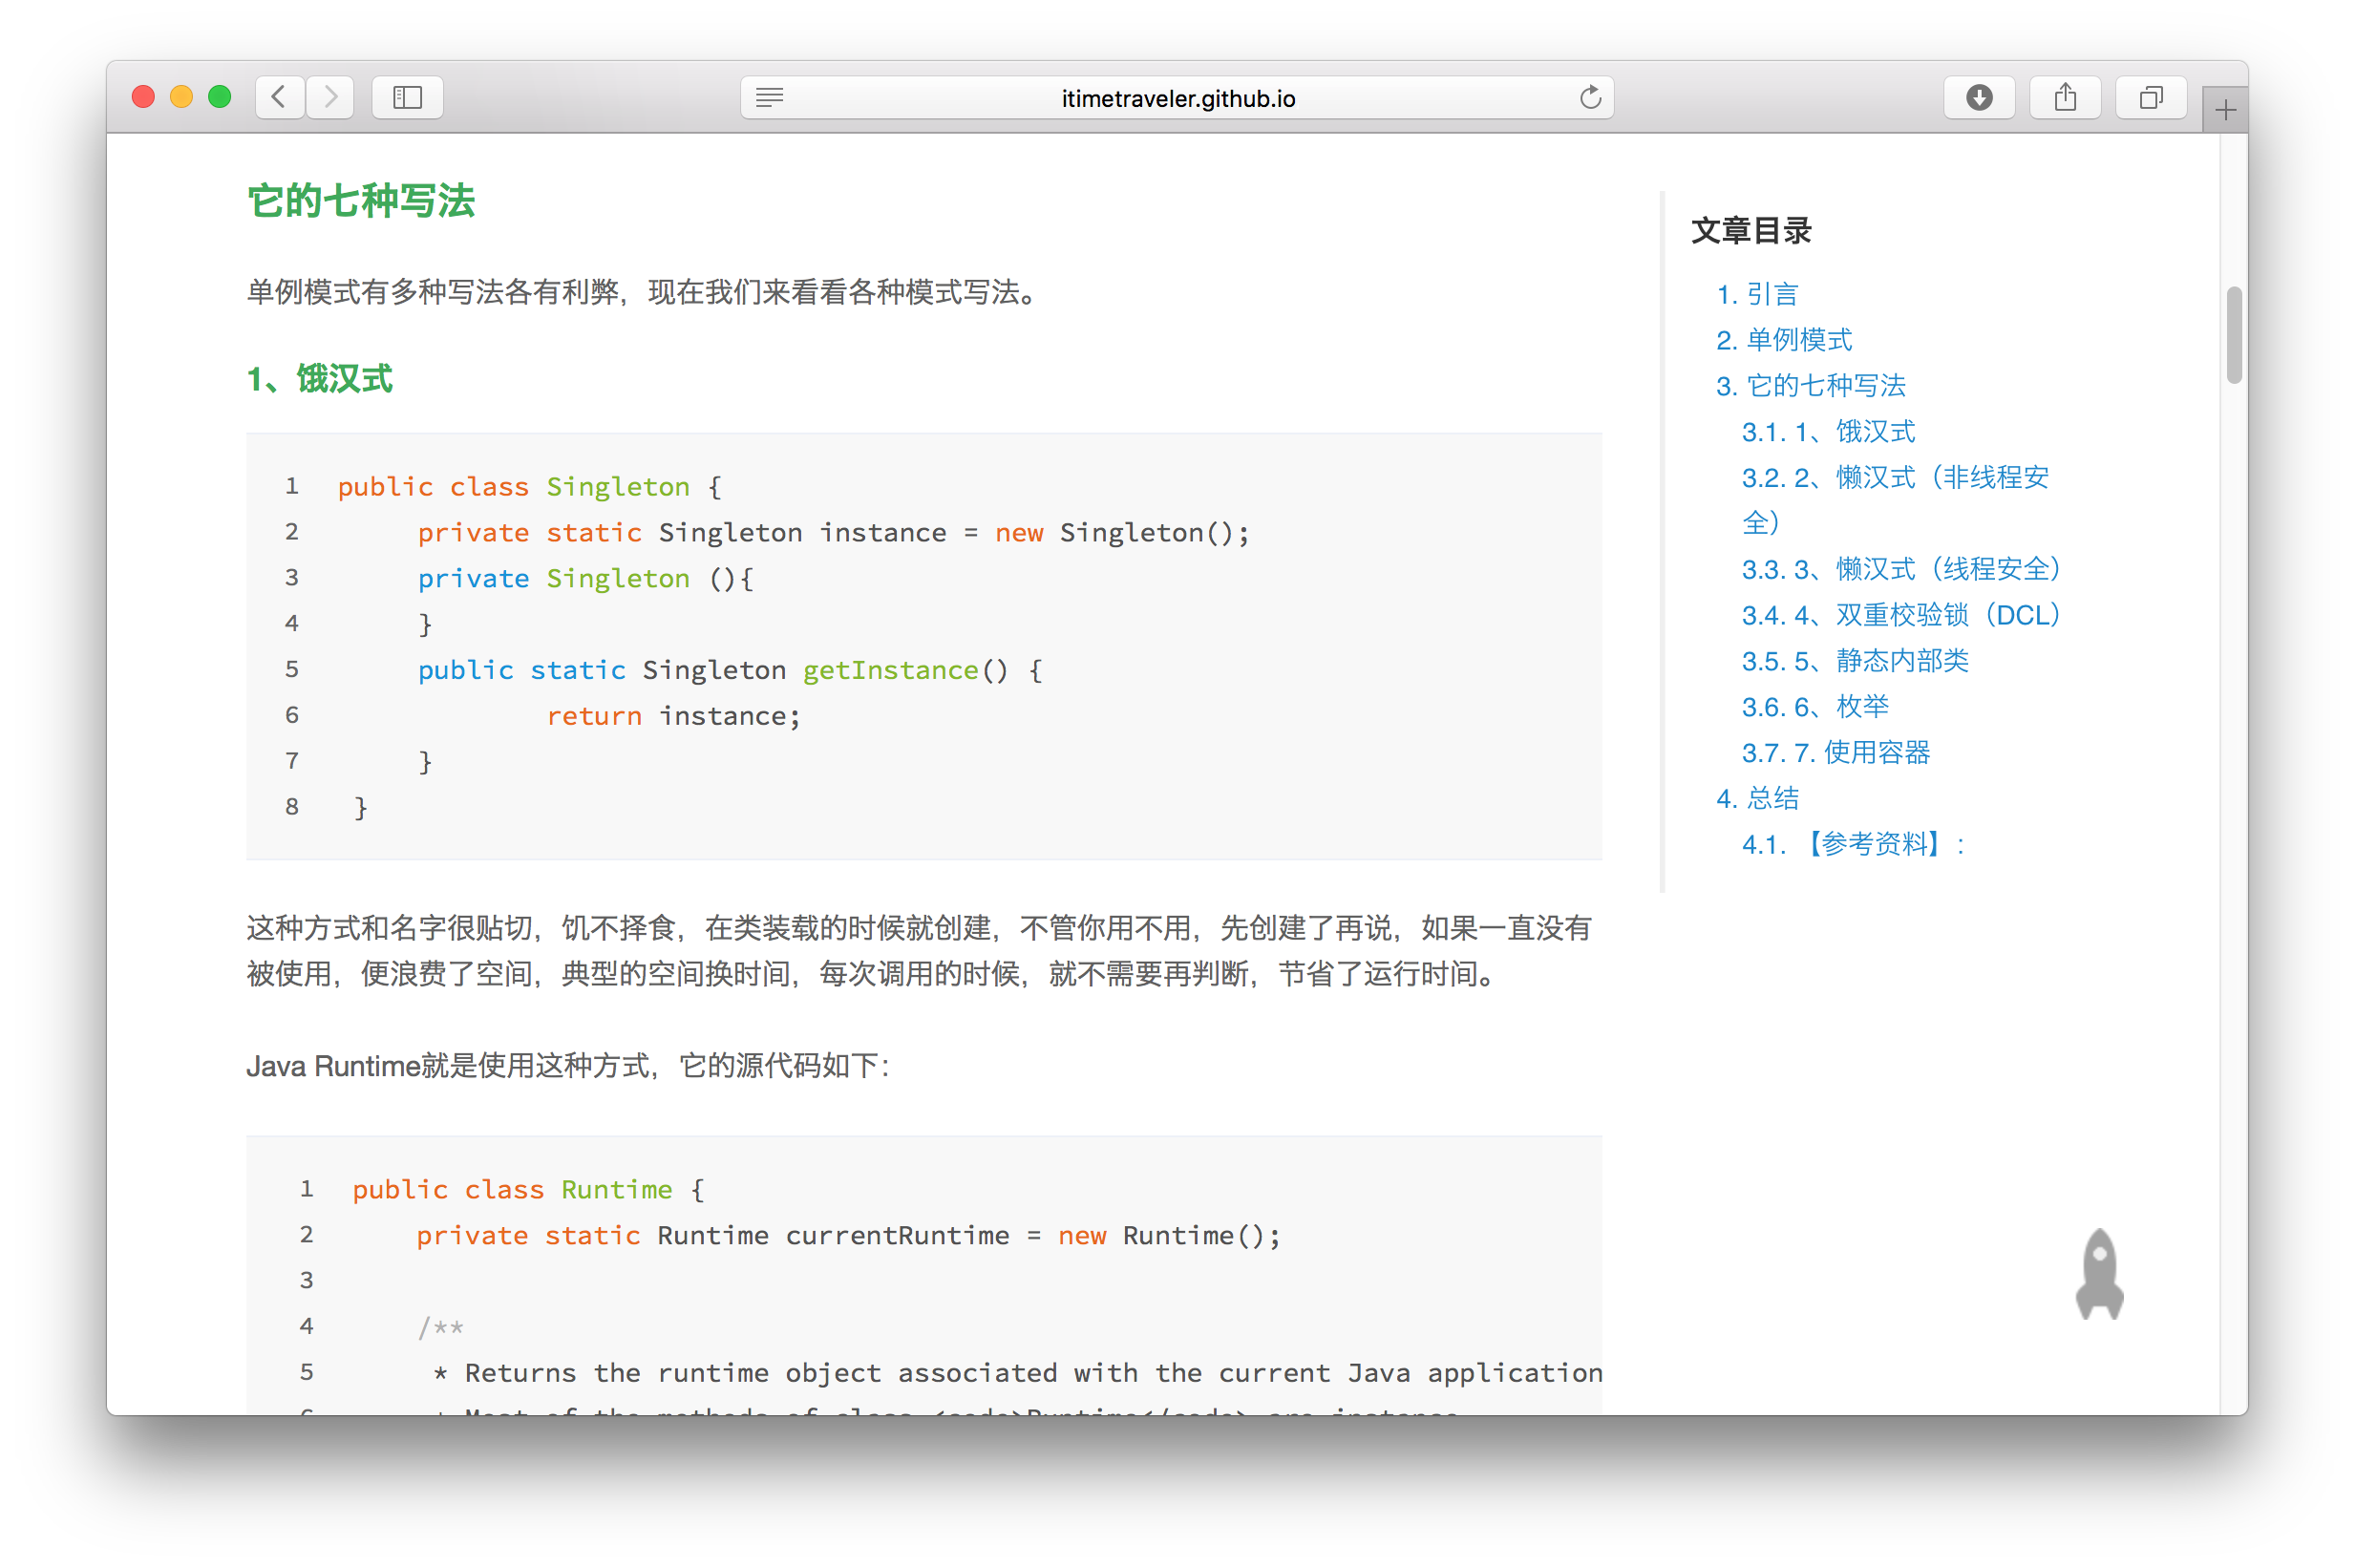The image size is (2355, 1568).
Task: Go back using the back arrow
Action: click(279, 97)
